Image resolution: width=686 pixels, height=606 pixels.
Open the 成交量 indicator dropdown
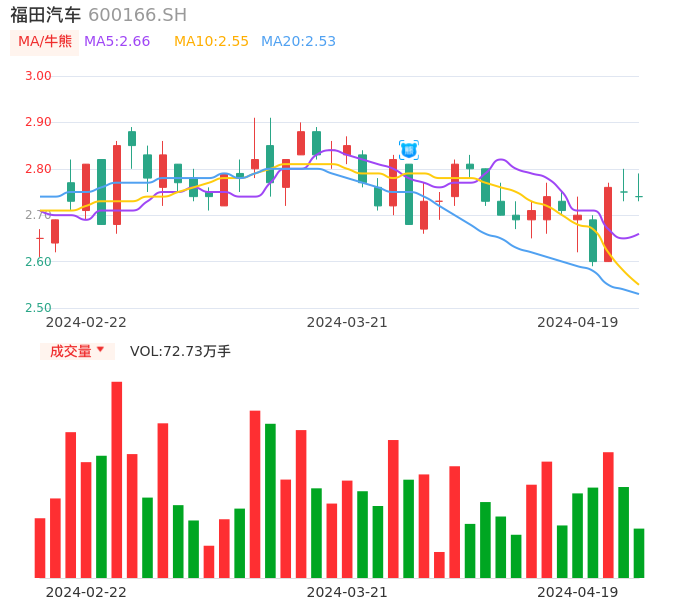(x=77, y=351)
